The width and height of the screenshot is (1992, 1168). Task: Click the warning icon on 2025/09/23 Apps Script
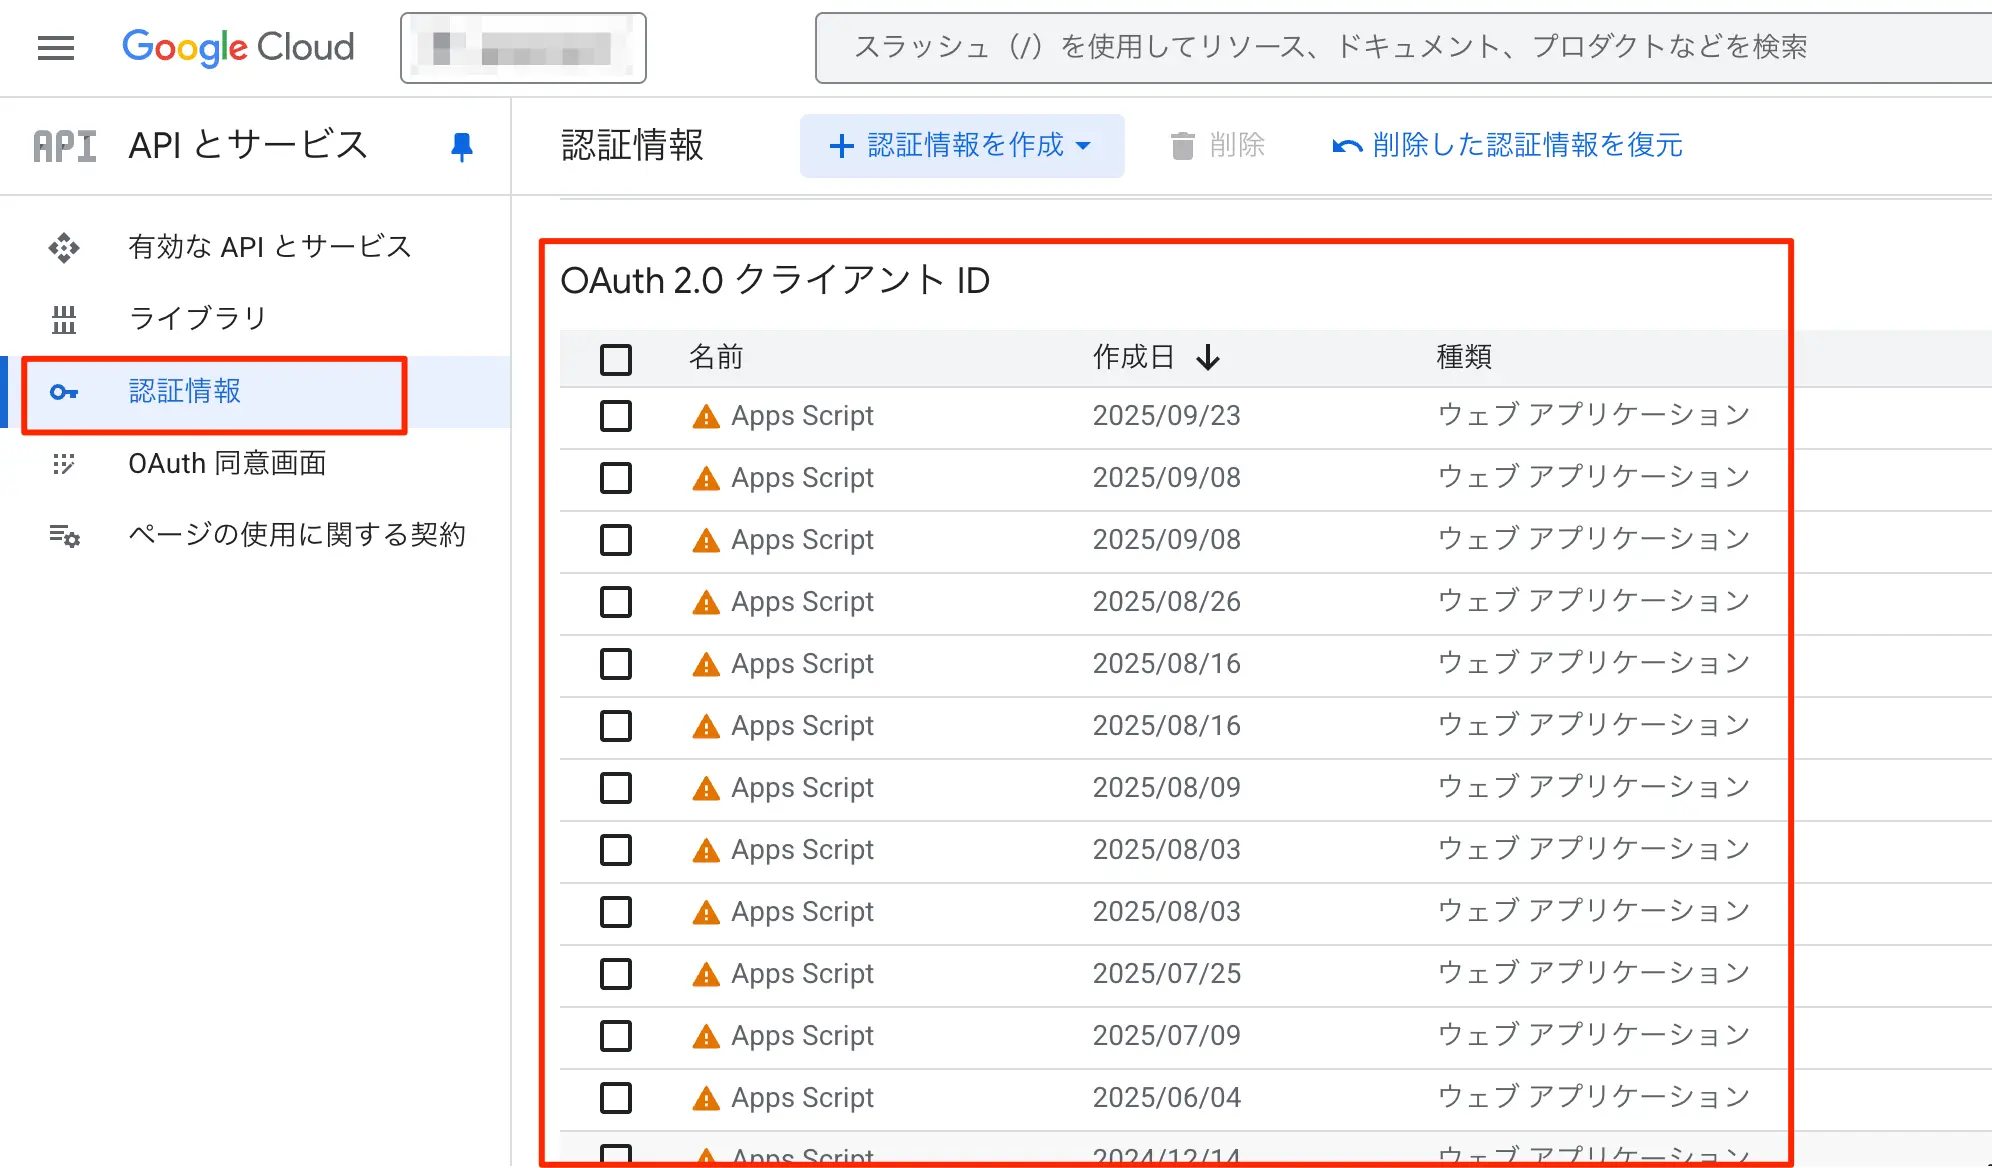coord(706,417)
